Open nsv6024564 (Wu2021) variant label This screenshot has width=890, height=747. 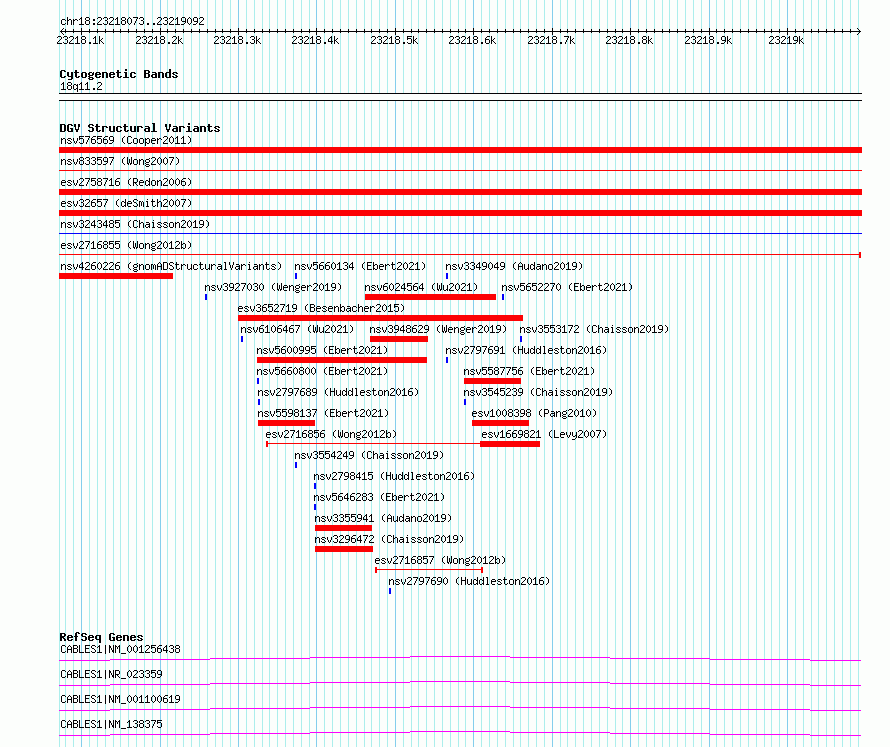tap(421, 287)
